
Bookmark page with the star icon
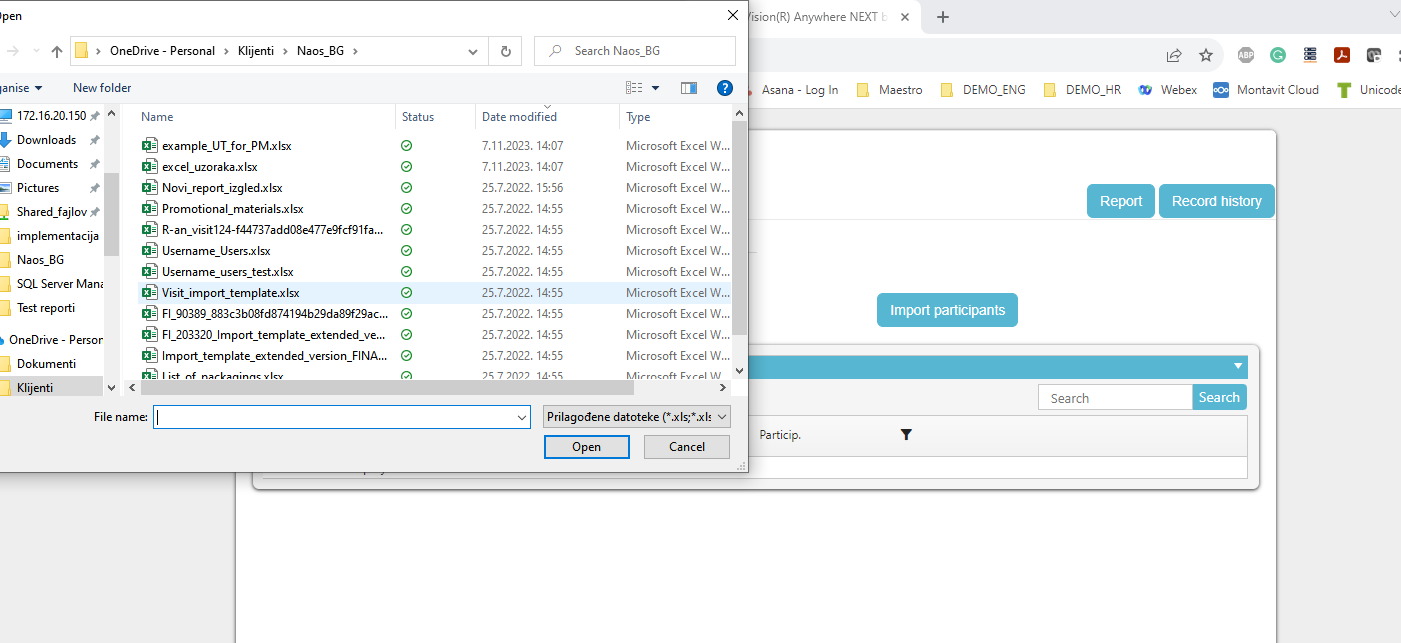(x=1206, y=55)
